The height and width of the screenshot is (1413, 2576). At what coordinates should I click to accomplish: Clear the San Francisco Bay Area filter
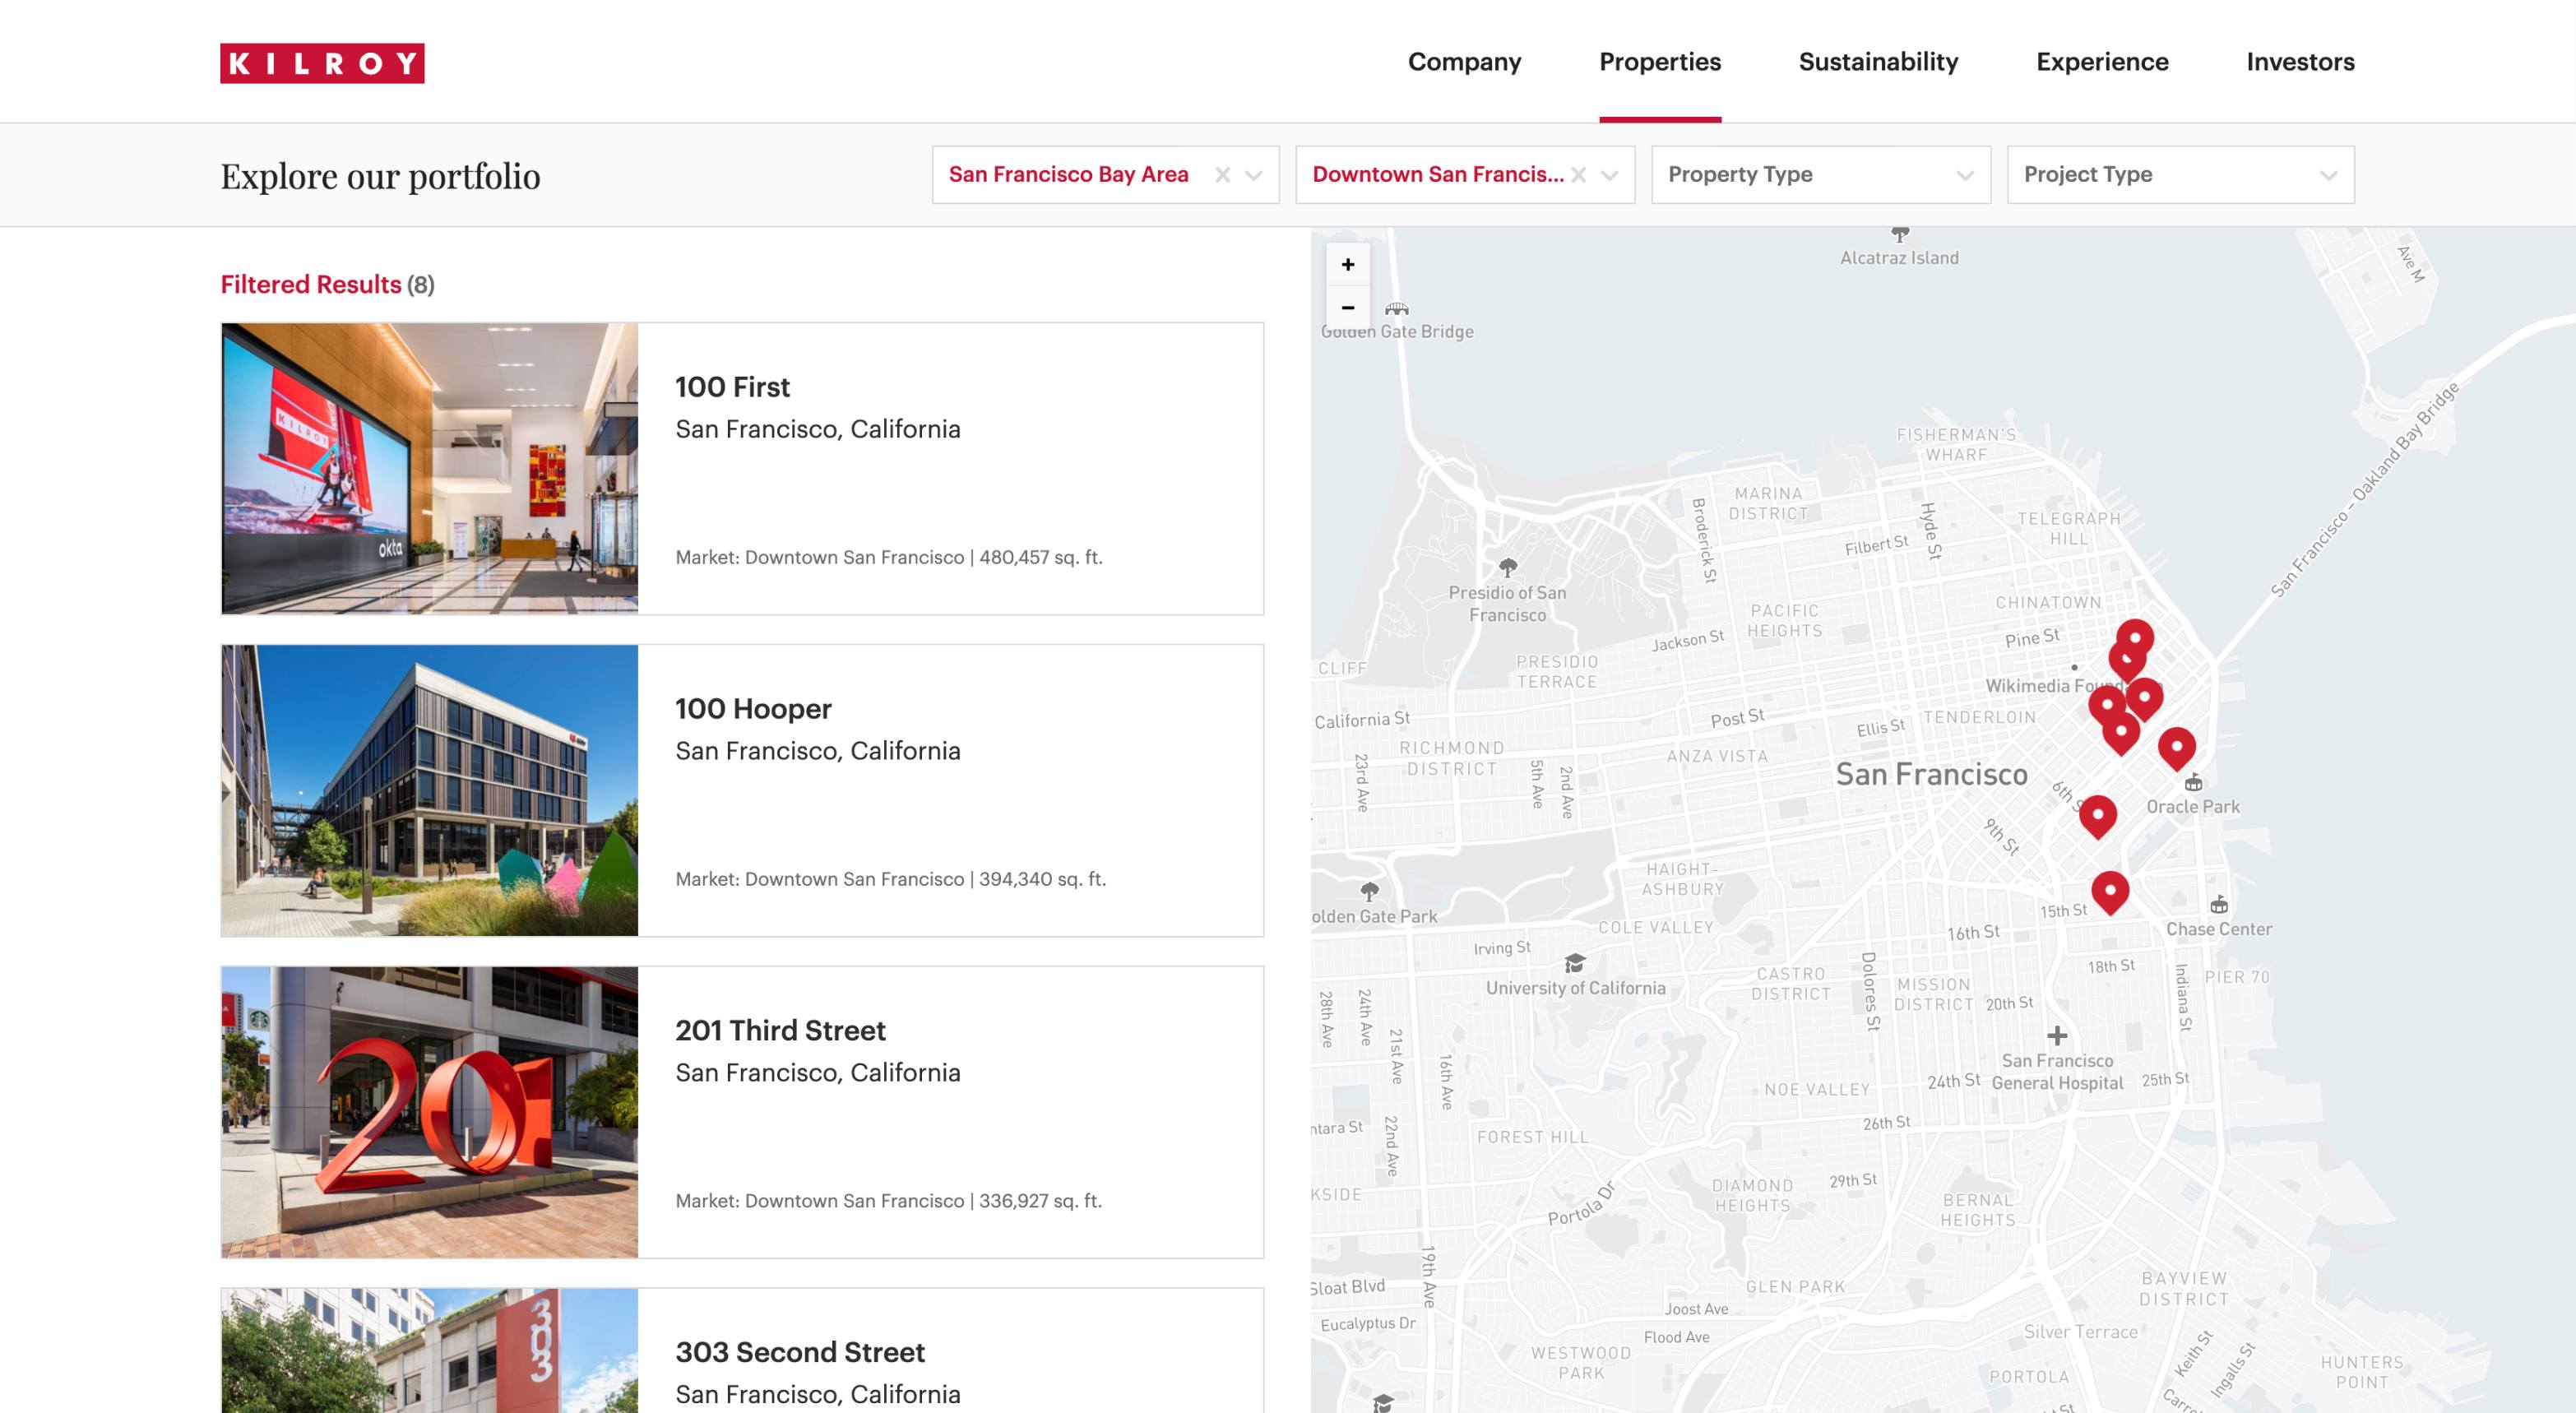(1222, 175)
